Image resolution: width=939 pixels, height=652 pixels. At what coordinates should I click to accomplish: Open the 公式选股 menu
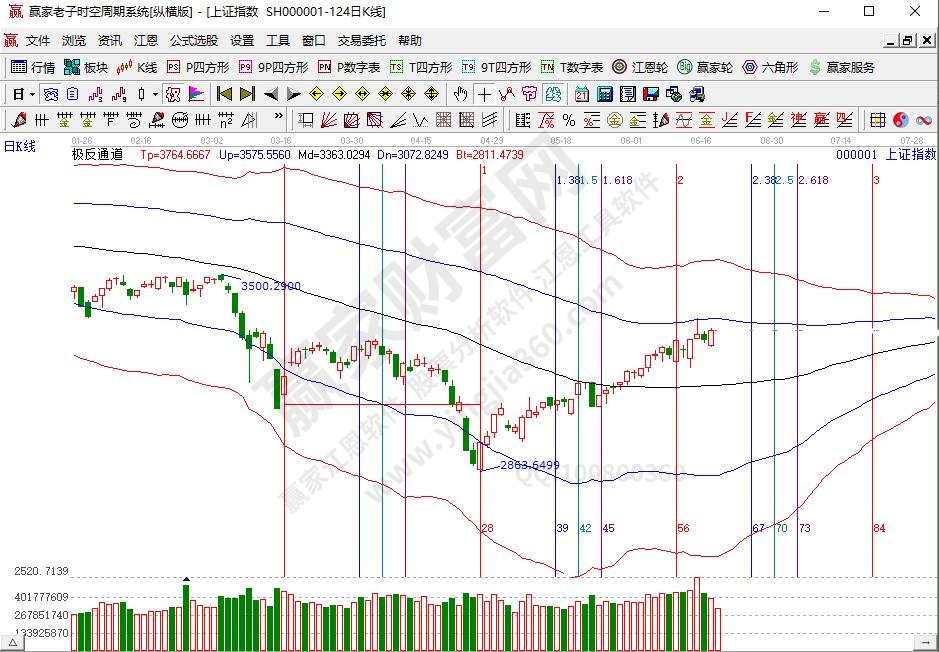[193, 41]
